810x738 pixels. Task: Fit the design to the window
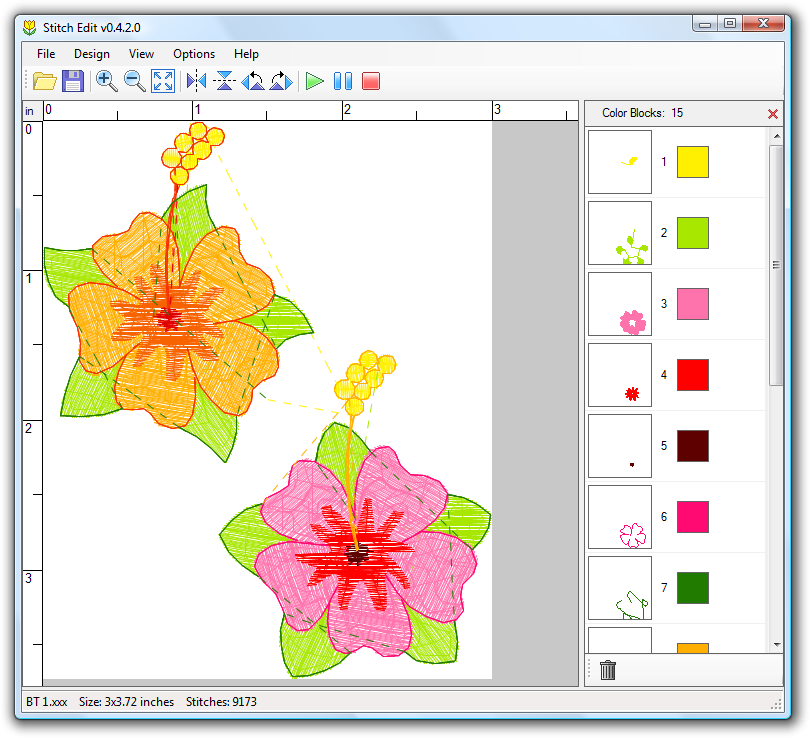tap(162, 81)
